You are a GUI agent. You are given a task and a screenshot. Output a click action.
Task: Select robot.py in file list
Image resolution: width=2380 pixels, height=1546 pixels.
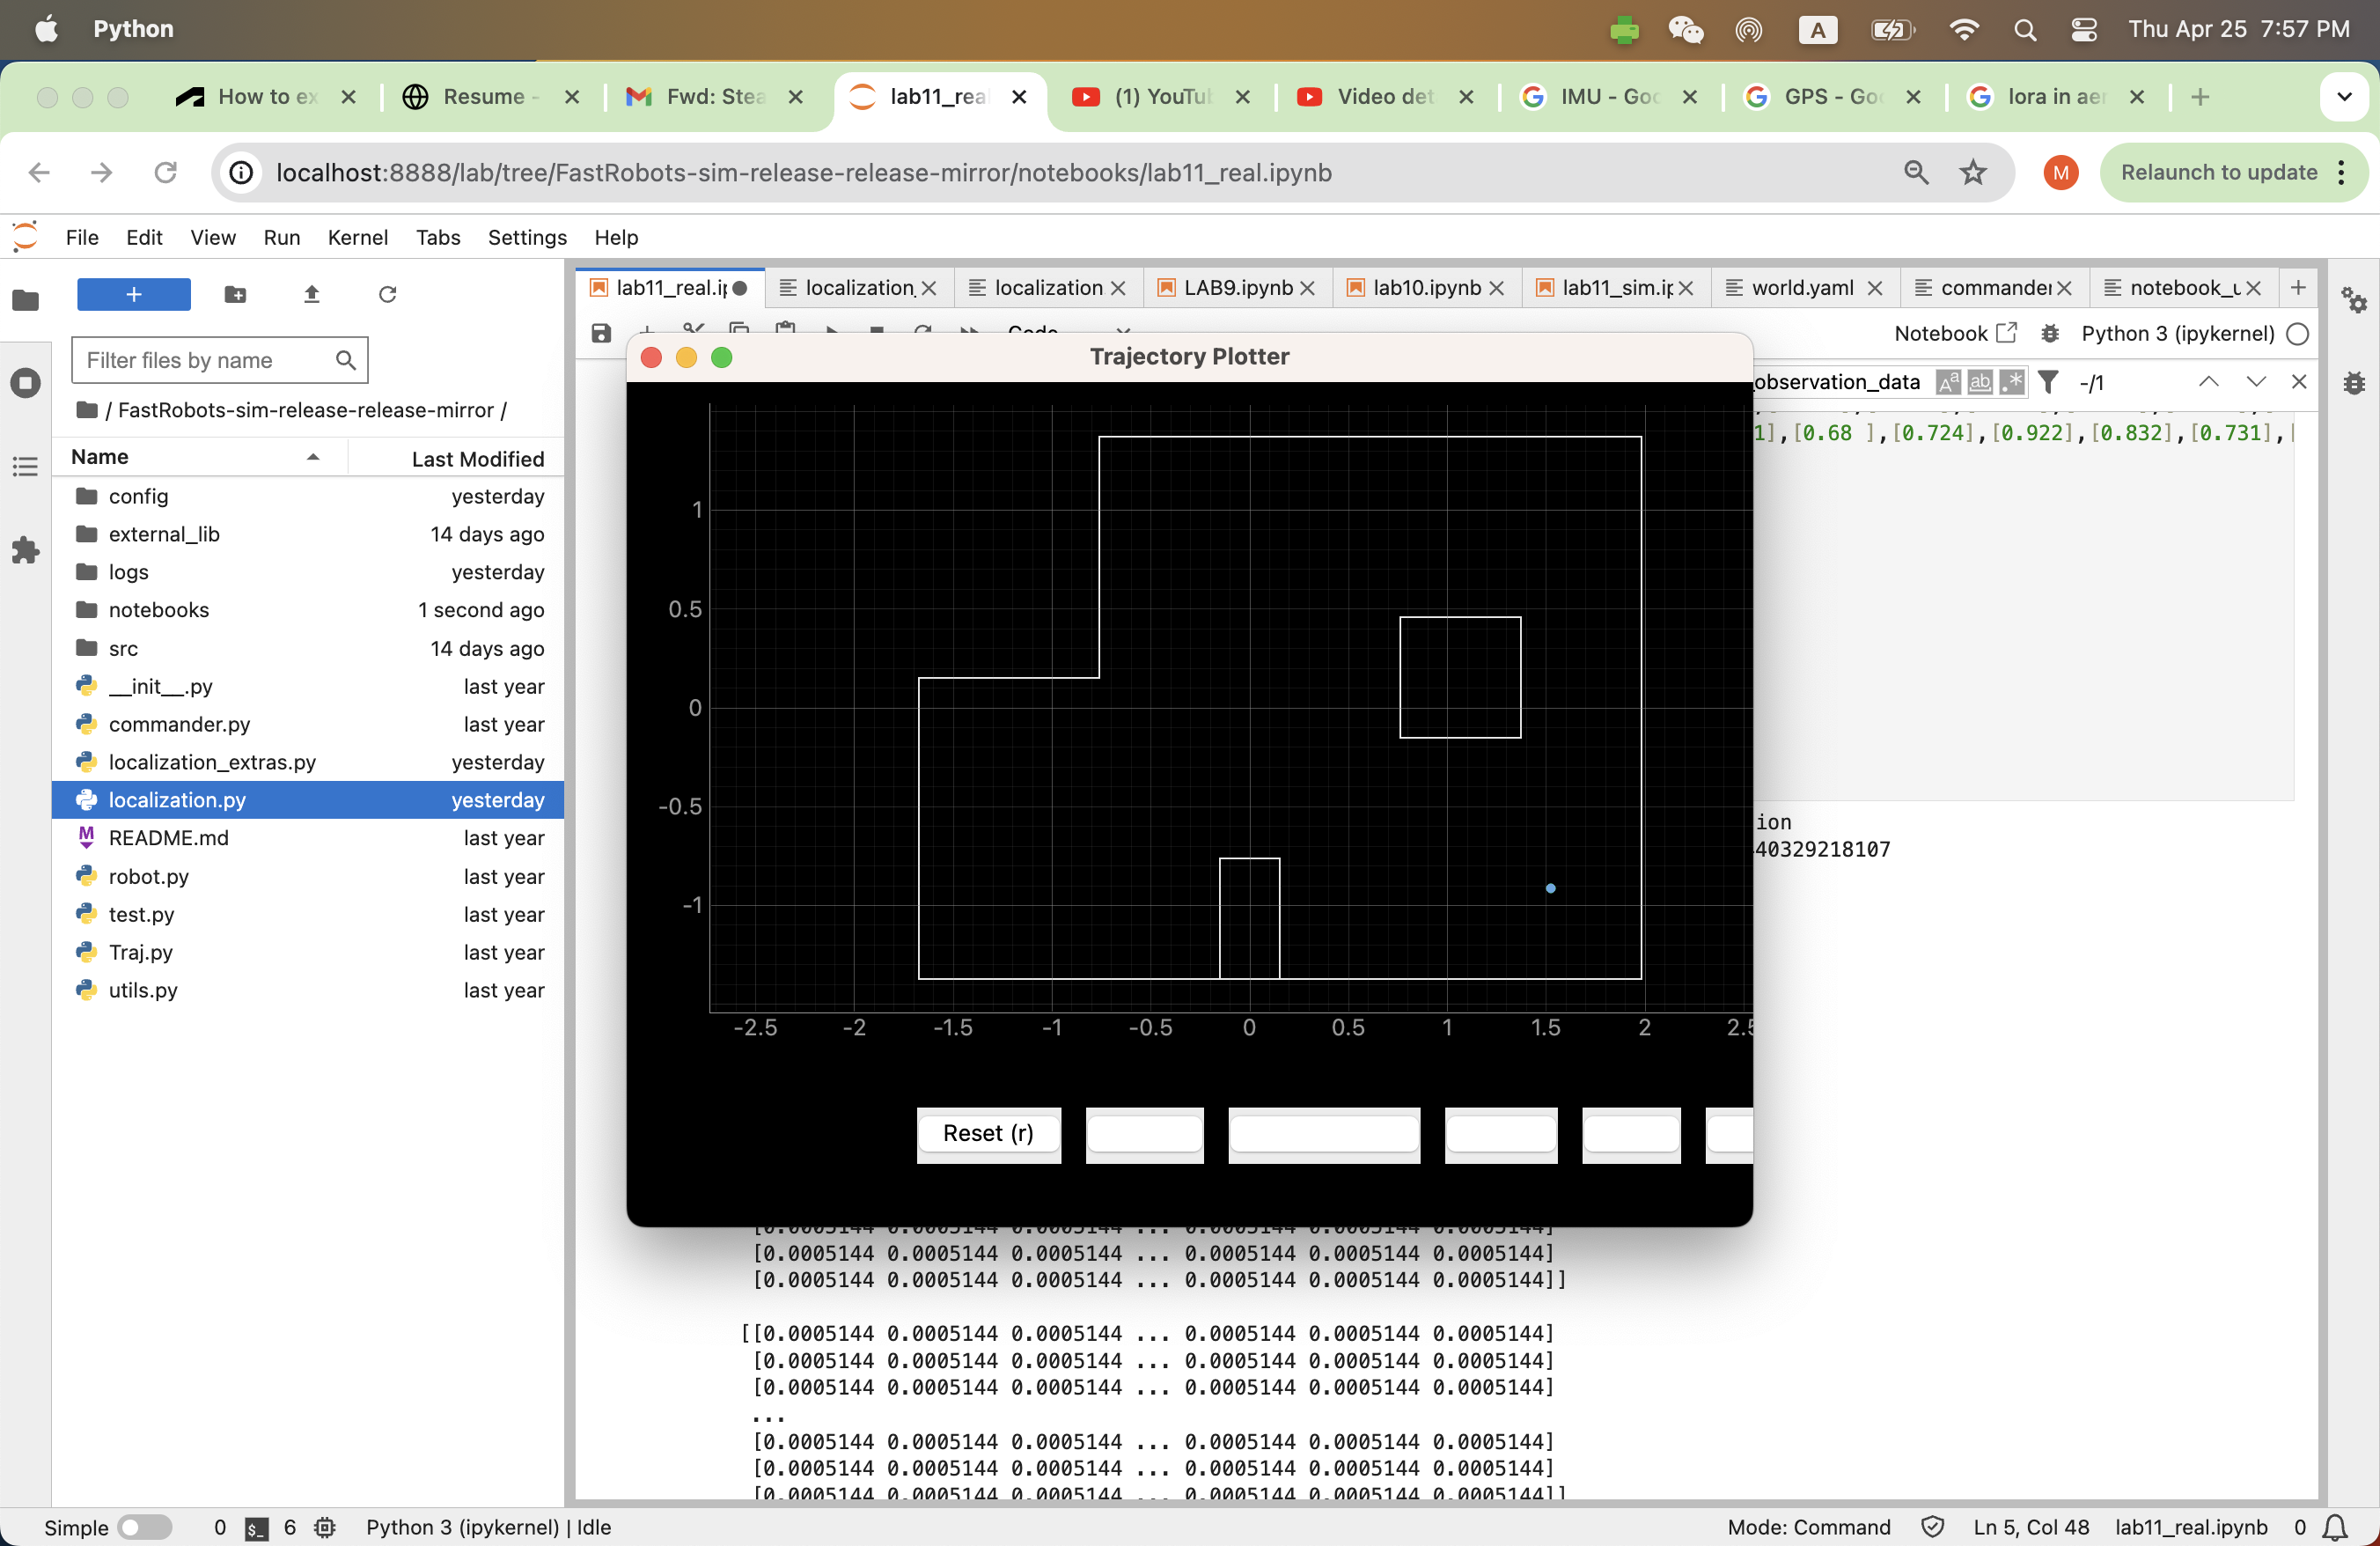pyautogui.click(x=308, y=876)
